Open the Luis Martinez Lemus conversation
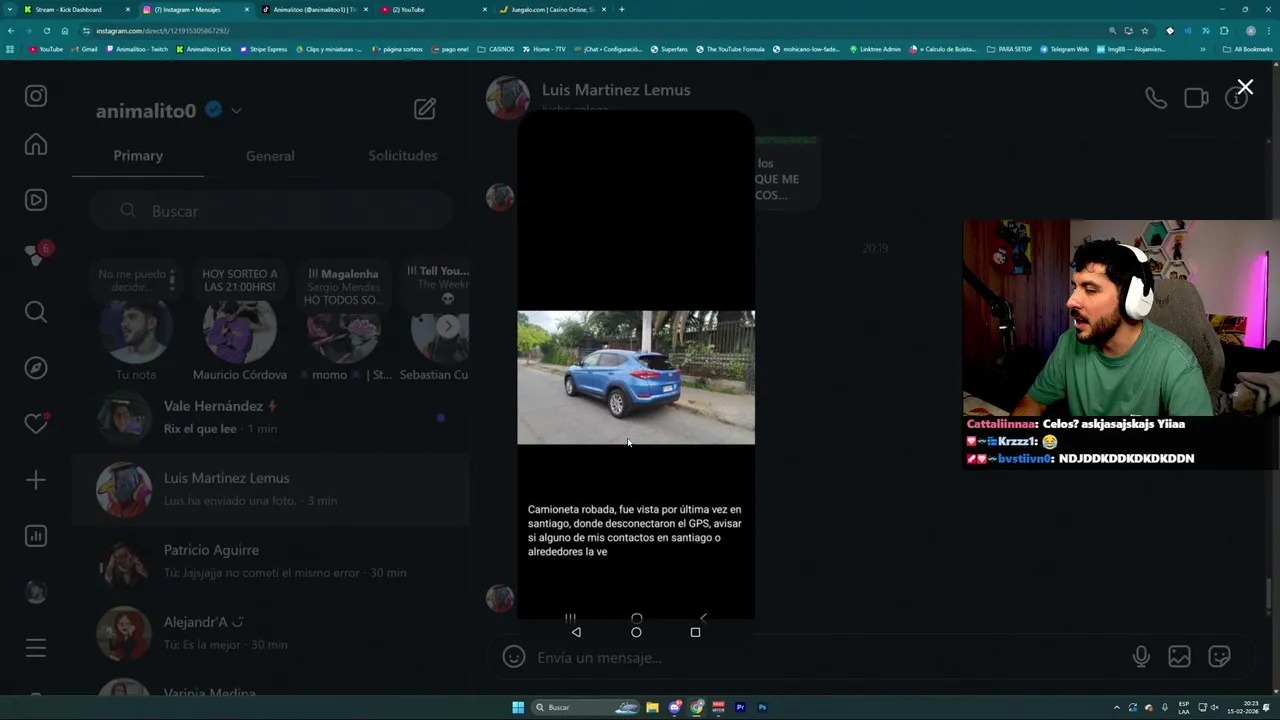 tap(270, 489)
